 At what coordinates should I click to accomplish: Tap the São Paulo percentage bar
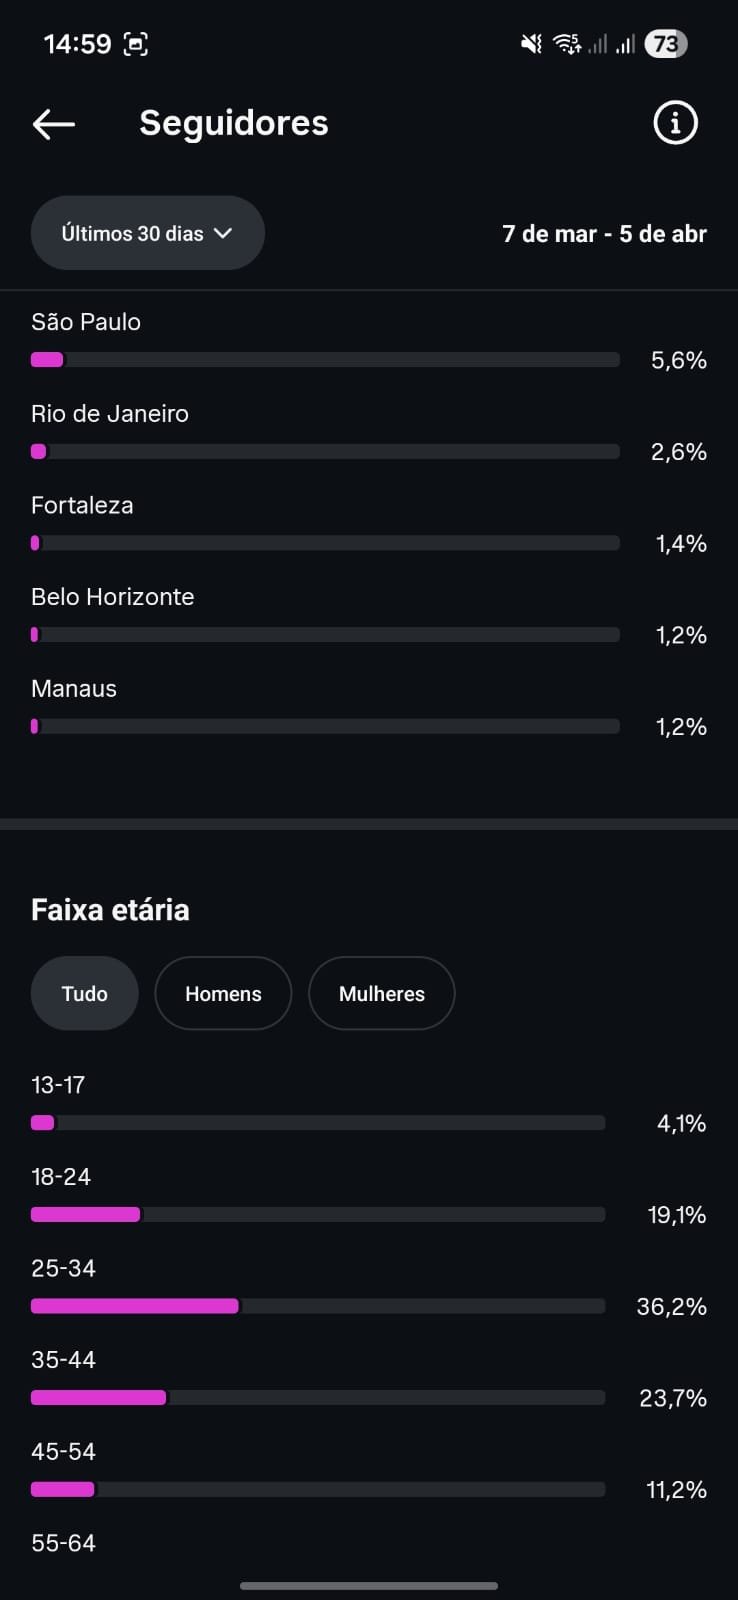(x=325, y=360)
